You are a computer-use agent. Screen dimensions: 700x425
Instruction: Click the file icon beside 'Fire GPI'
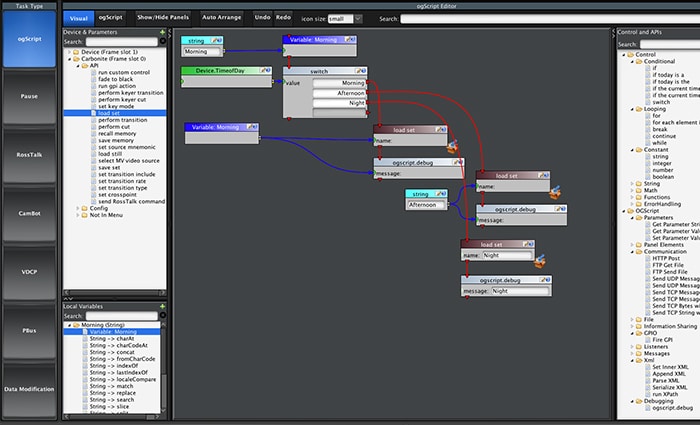pyautogui.click(x=648, y=339)
